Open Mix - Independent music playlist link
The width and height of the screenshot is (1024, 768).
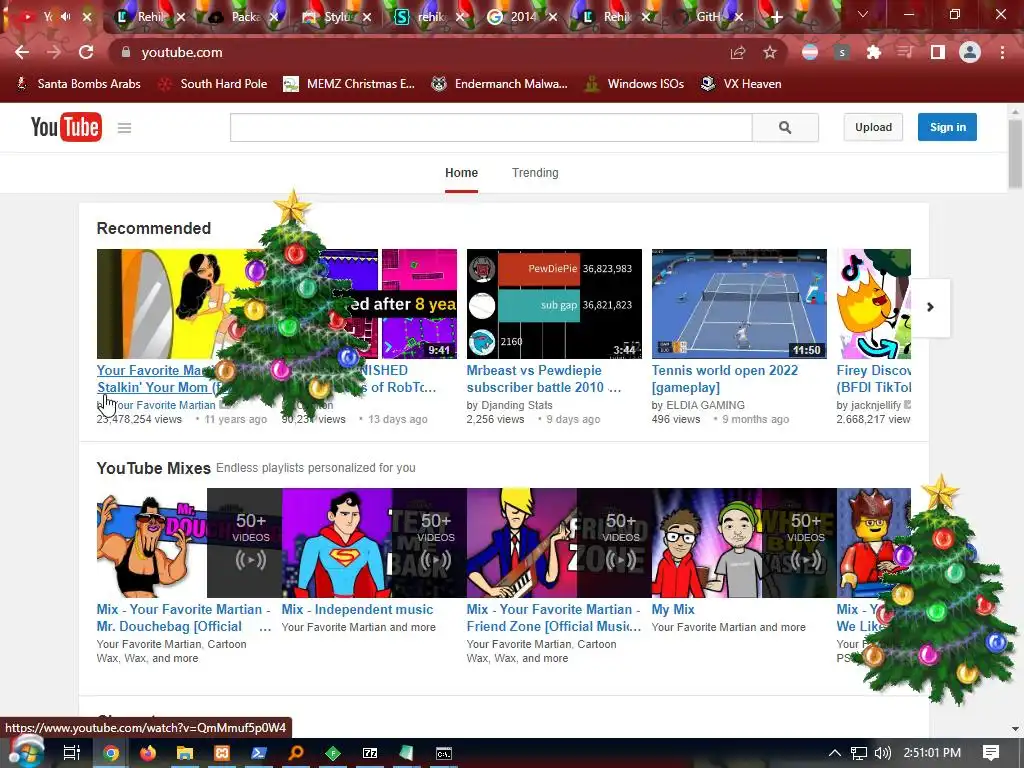click(x=357, y=609)
